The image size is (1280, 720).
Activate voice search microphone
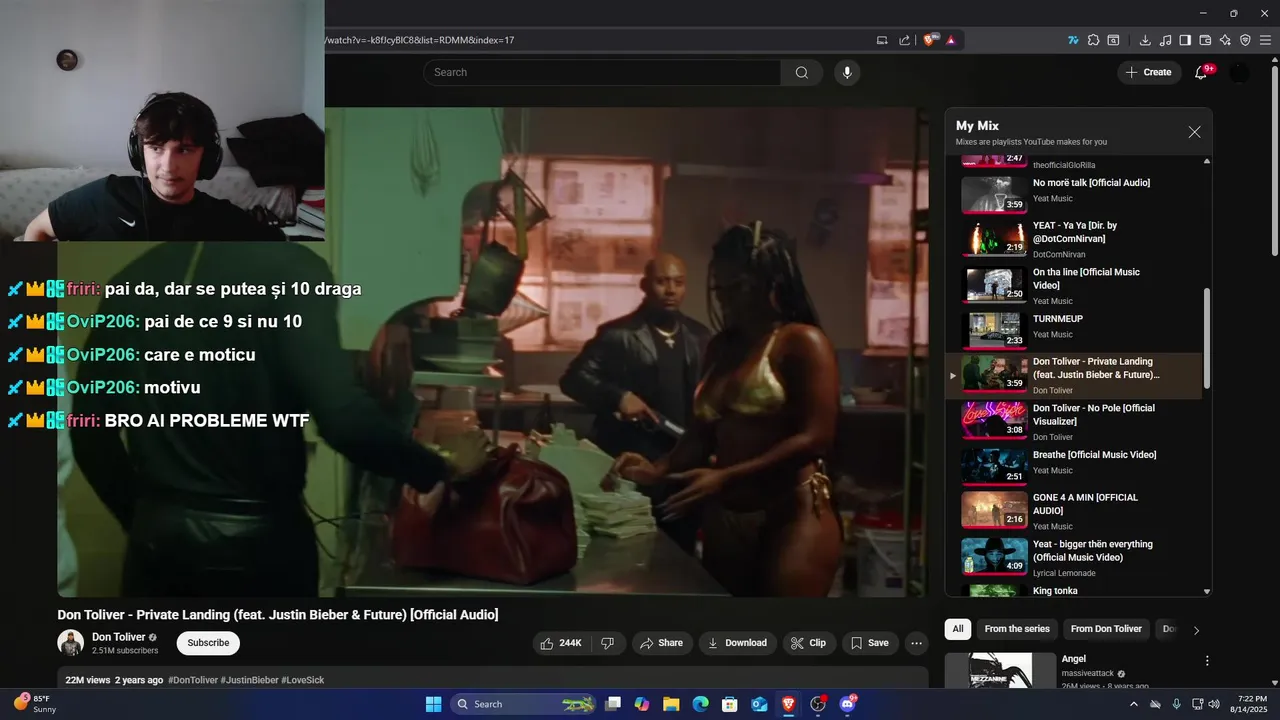(847, 72)
